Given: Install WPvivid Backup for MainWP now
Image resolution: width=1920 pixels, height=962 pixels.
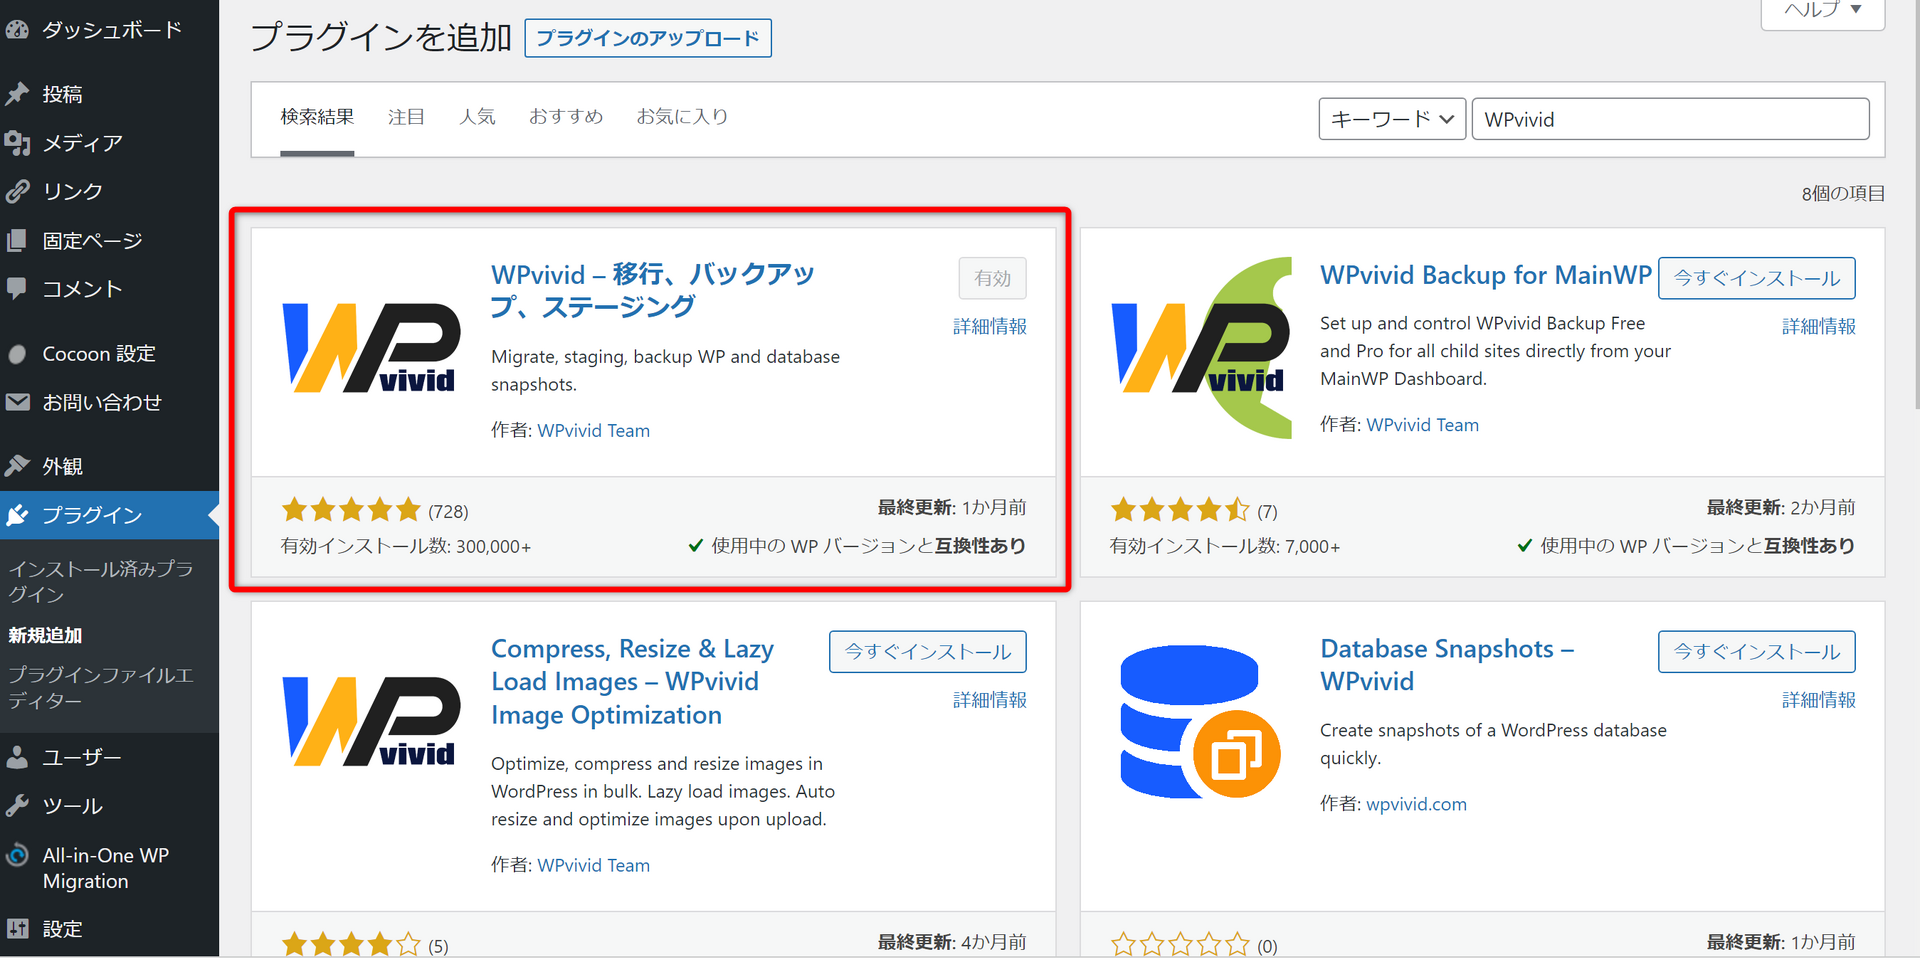Looking at the screenshot, I should click(x=1756, y=278).
